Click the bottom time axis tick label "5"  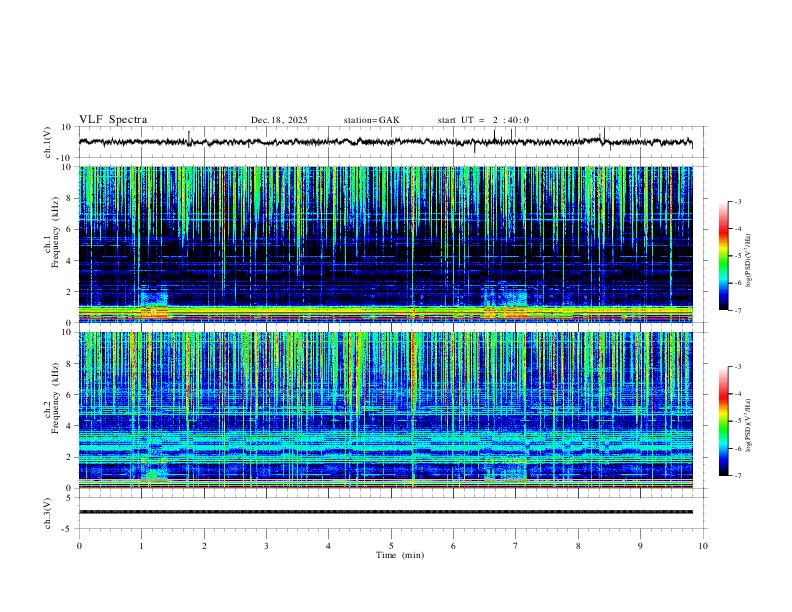click(x=391, y=546)
